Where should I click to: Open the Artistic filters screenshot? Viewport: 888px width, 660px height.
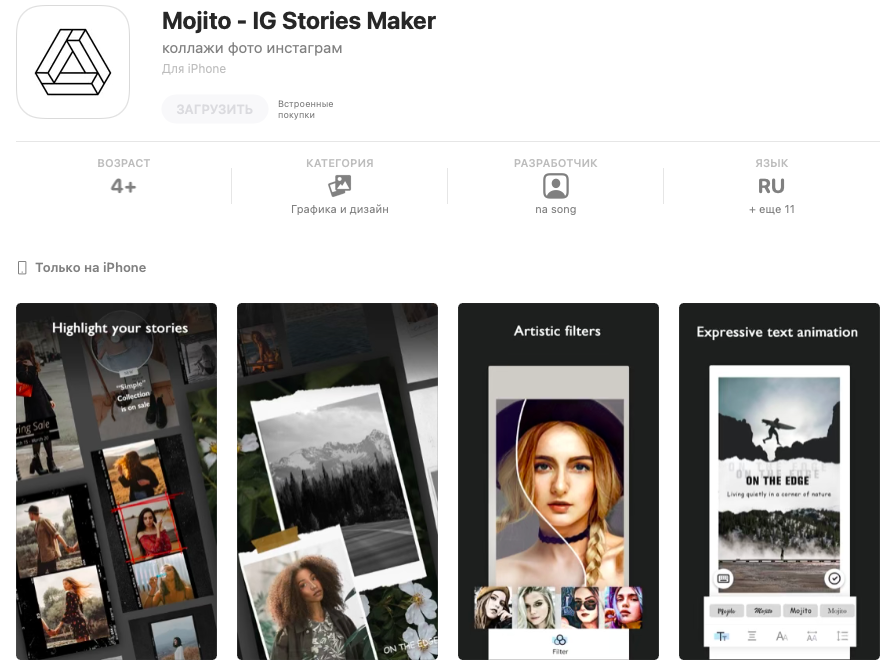coord(558,481)
